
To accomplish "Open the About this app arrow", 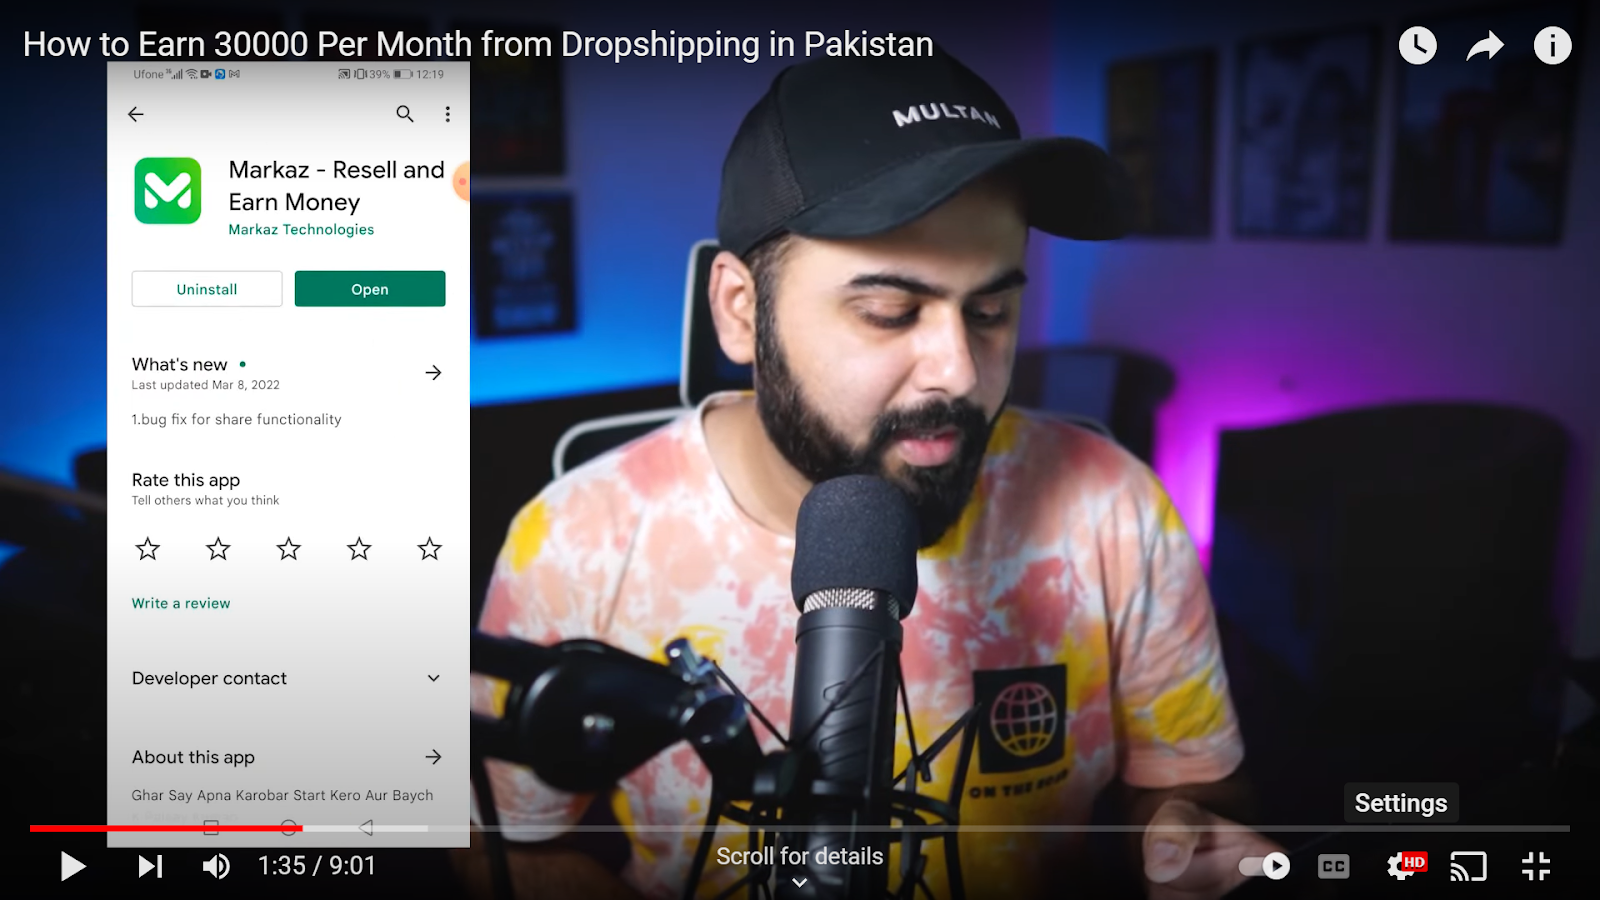I will point(433,757).
